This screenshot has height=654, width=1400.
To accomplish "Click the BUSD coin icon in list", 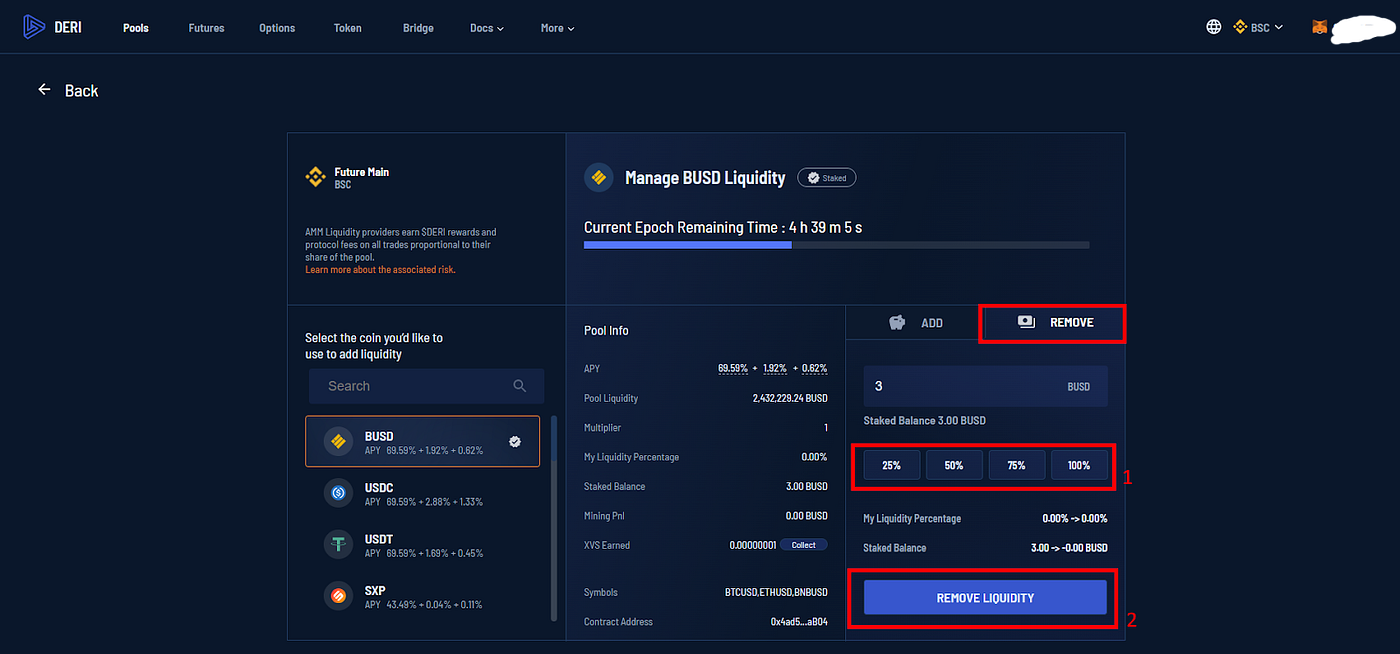I will click(338, 441).
